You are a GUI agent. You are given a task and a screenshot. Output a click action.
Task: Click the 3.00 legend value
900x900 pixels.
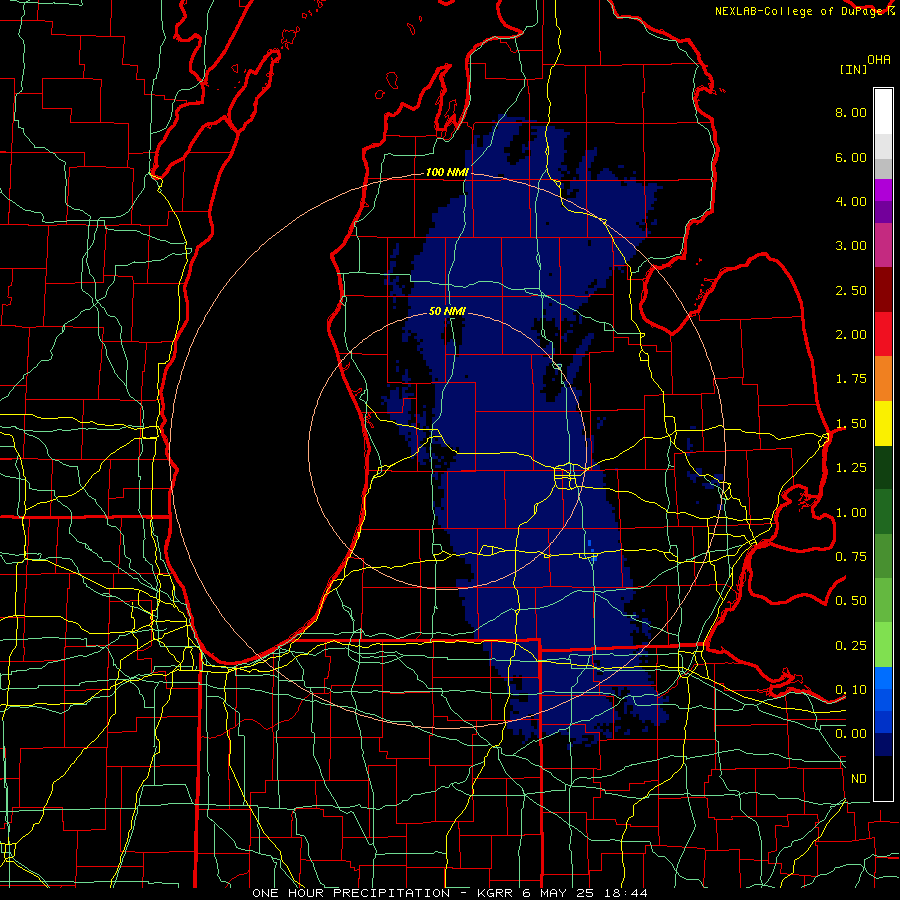click(851, 246)
